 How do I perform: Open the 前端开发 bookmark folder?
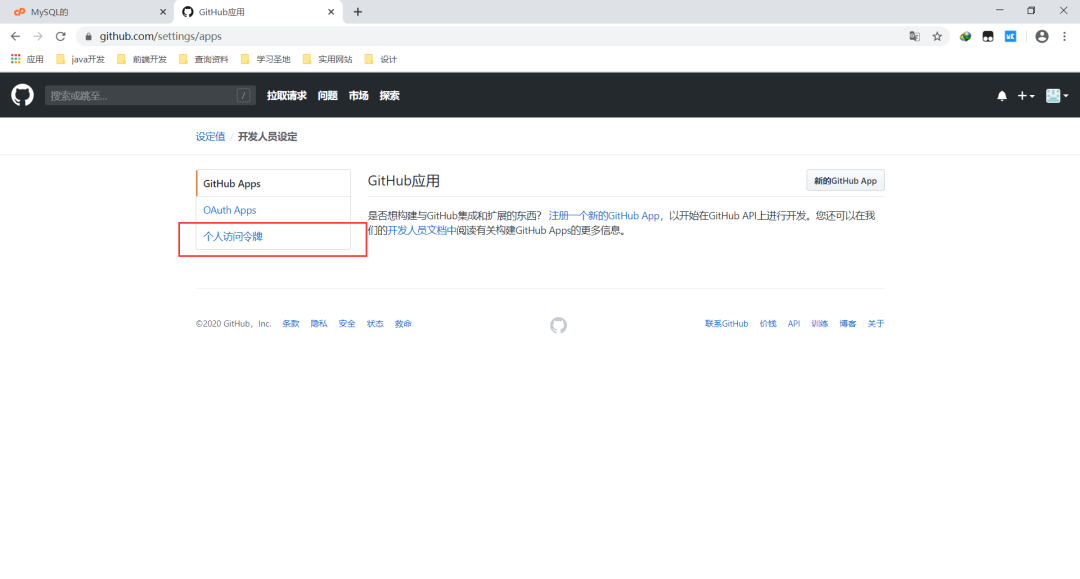click(142, 59)
